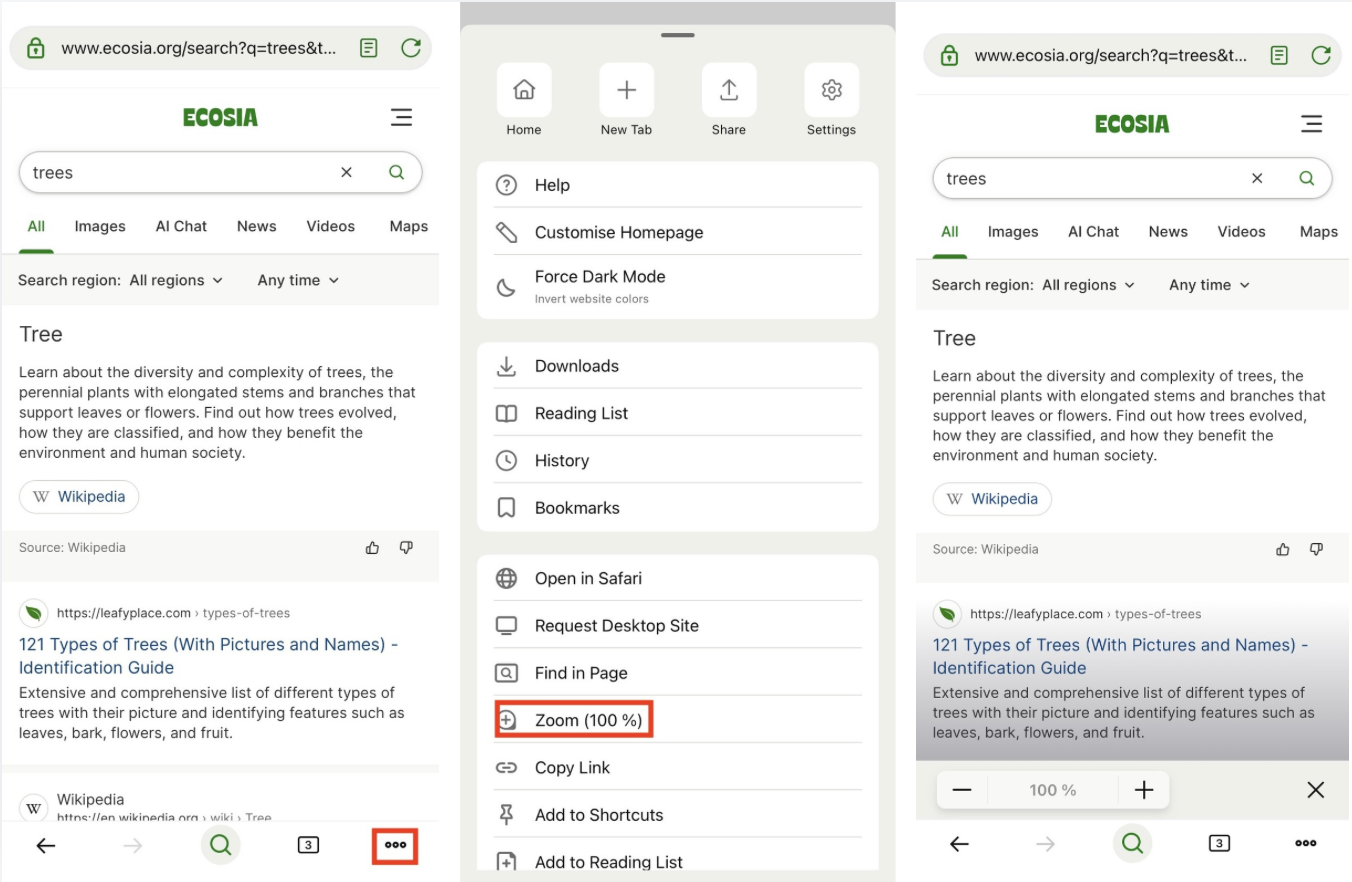Switch to Videos tab in right screen
Image resolution: width=1352 pixels, height=882 pixels.
point(1242,232)
